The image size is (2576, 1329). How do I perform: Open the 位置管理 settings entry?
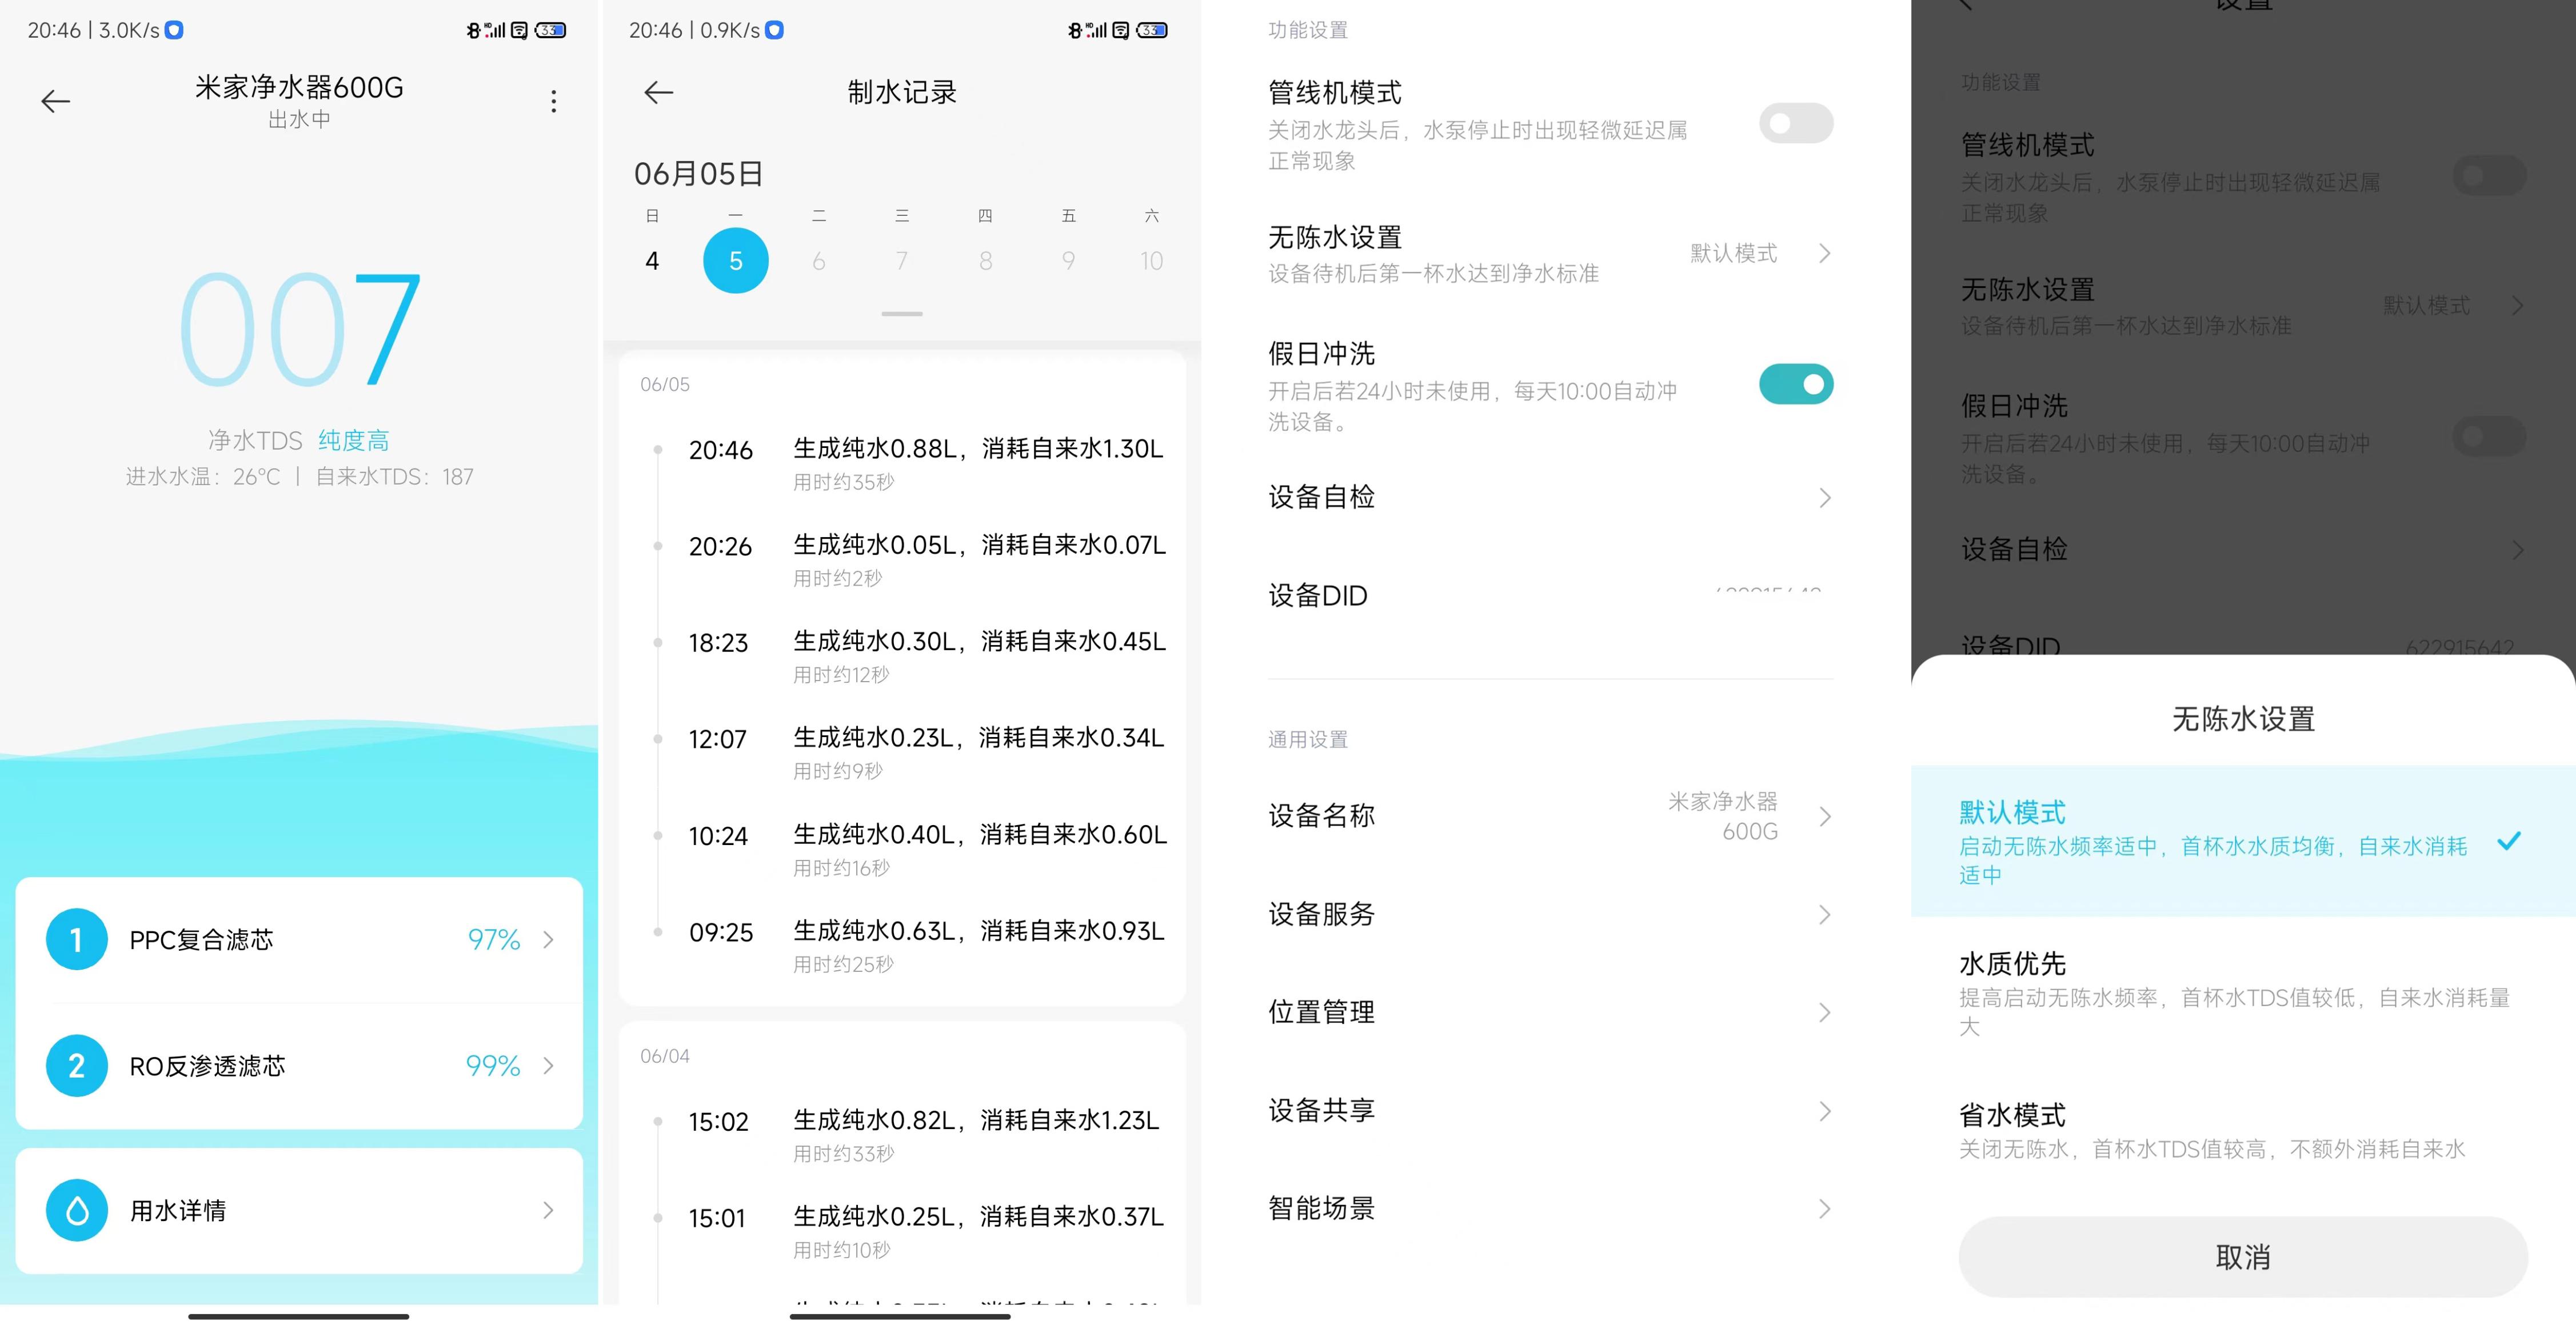[1826, 1012]
